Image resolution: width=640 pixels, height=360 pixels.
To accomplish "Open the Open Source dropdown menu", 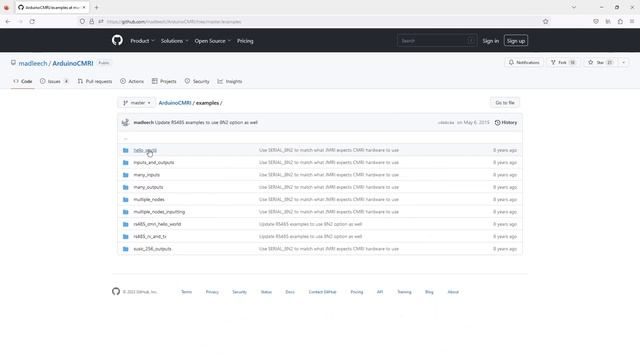I will pyautogui.click(x=212, y=41).
